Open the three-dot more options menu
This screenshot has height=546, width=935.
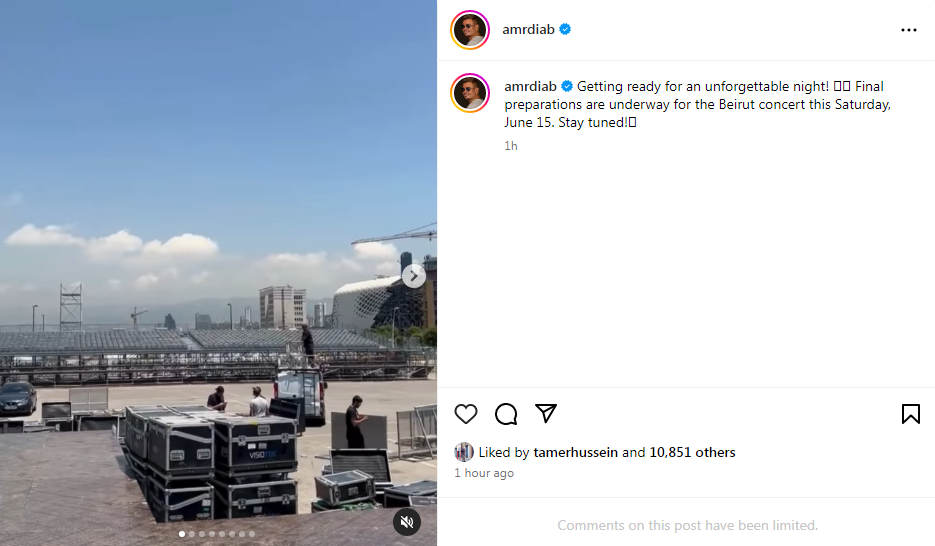(909, 30)
